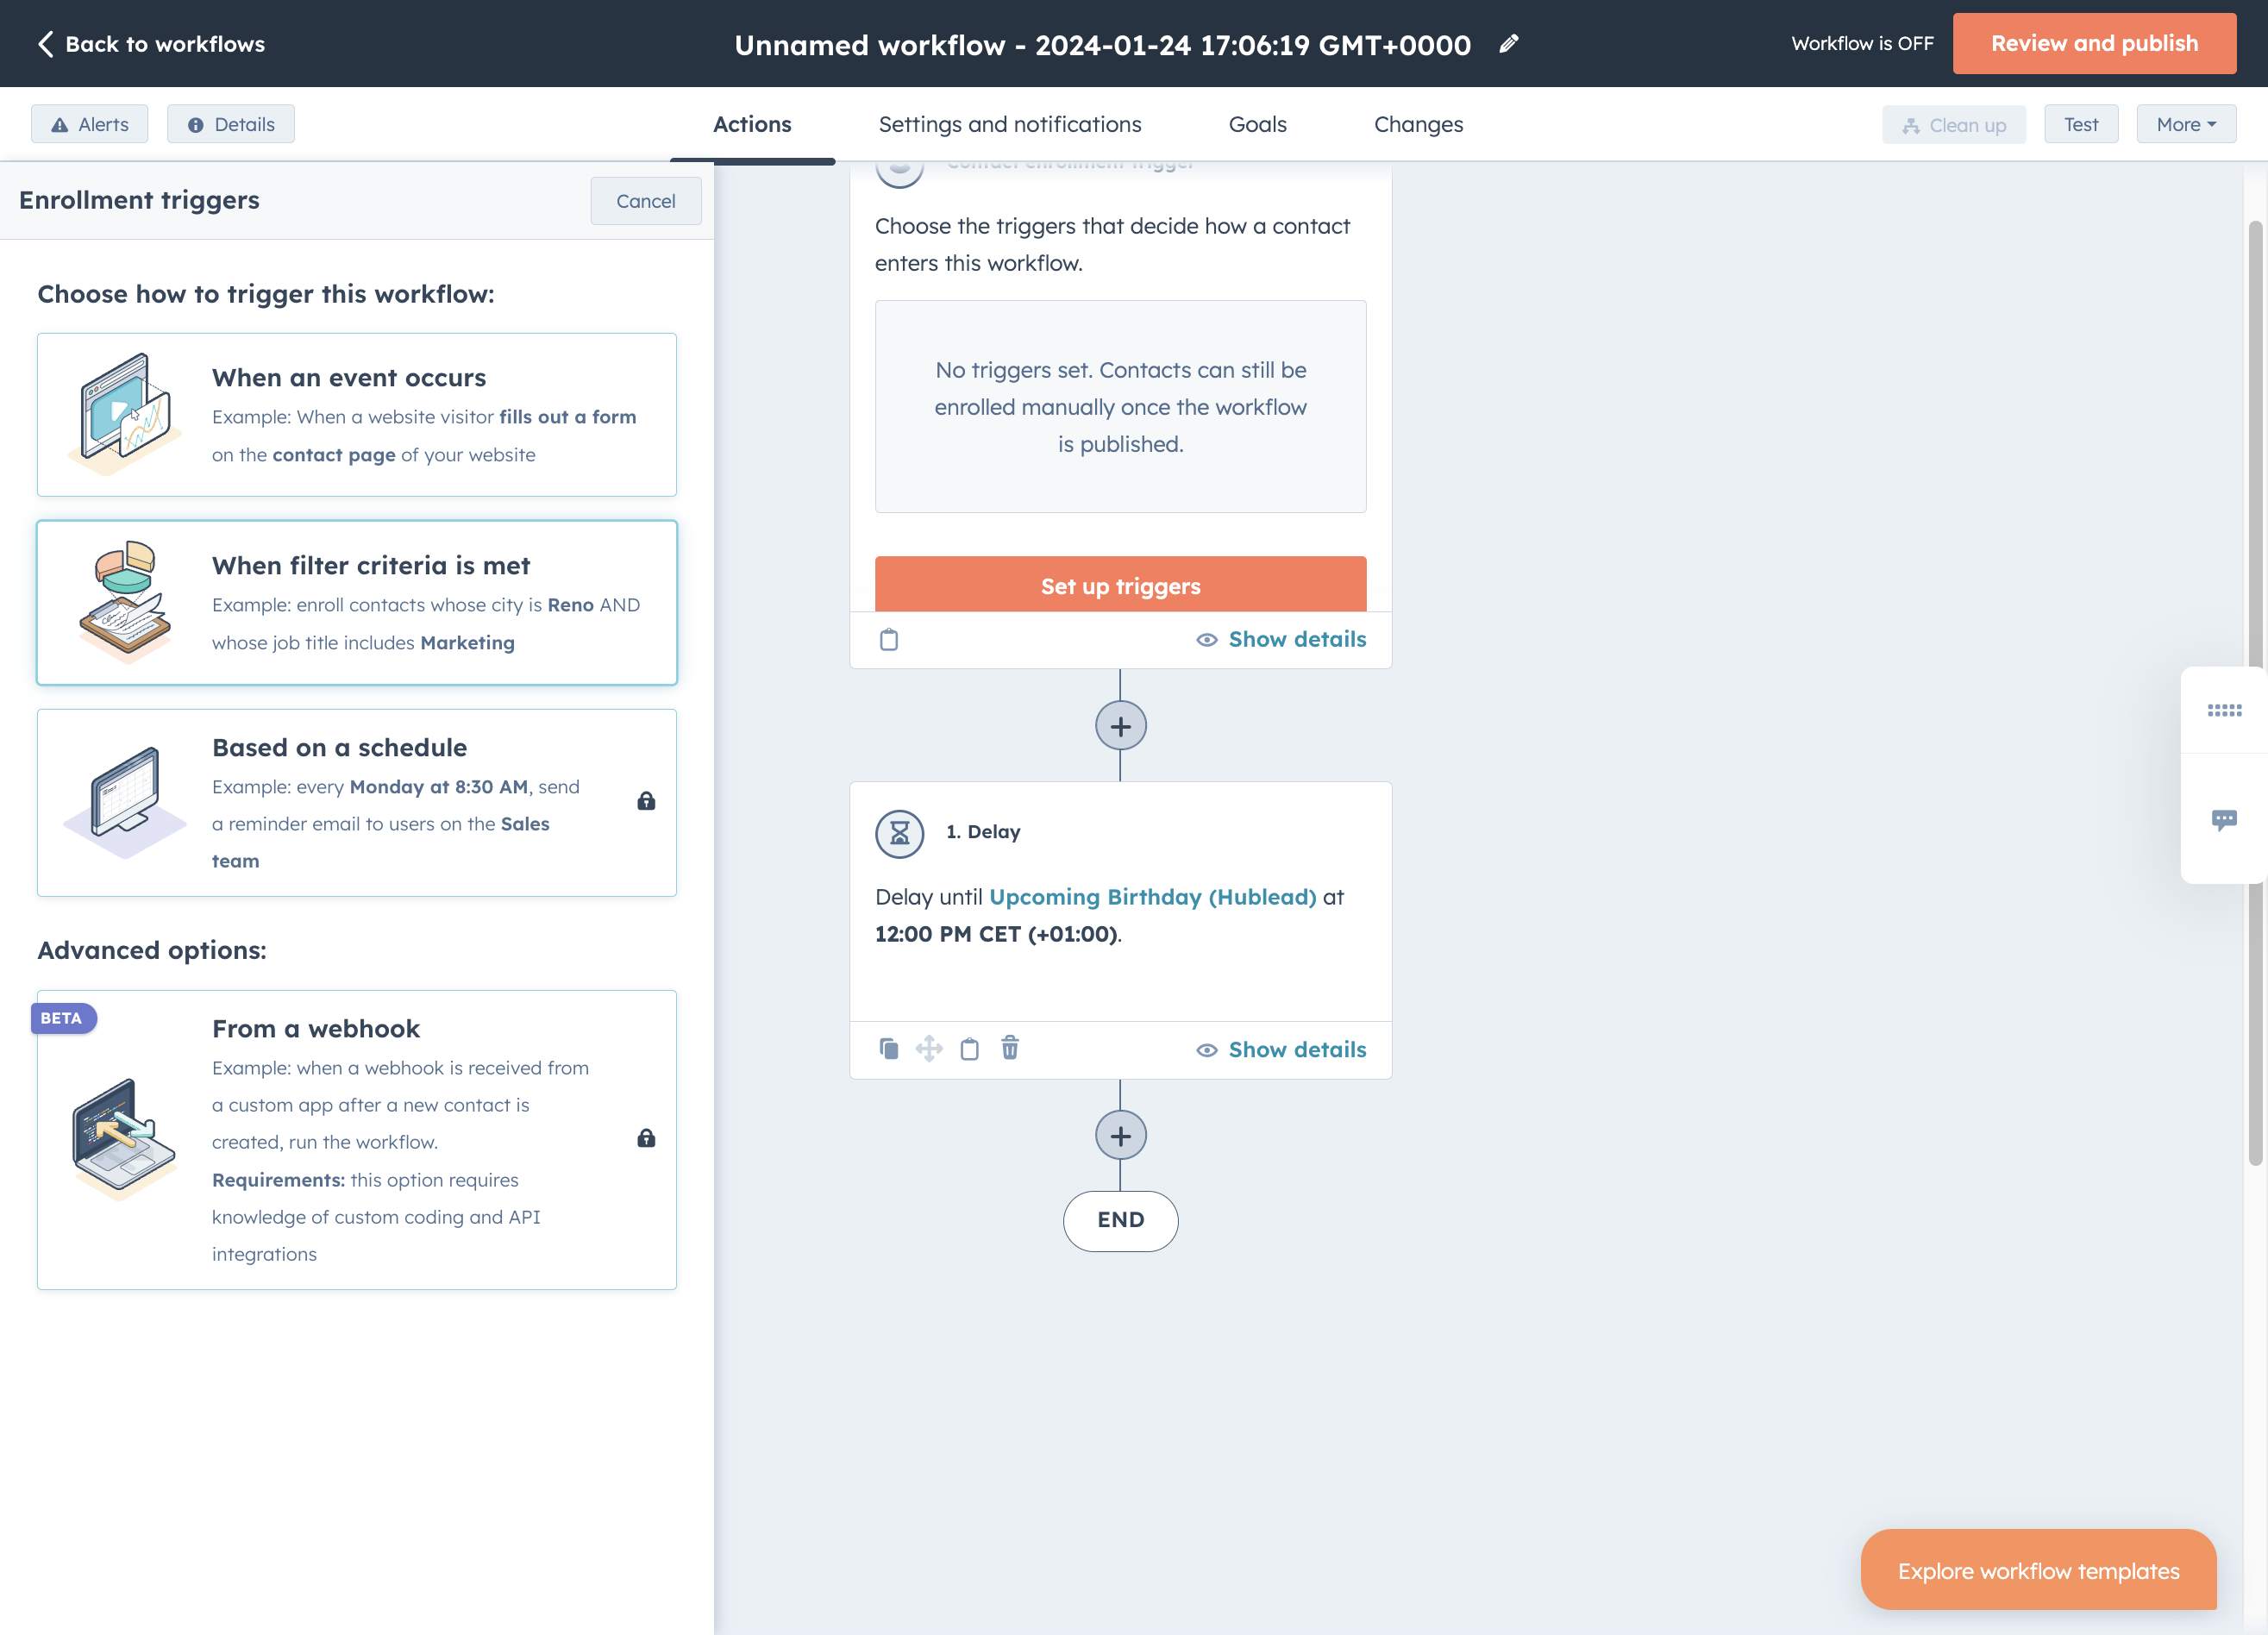The image size is (2268, 1635).
Task: Switch to Settings and notifications tab
Action: (x=1010, y=124)
